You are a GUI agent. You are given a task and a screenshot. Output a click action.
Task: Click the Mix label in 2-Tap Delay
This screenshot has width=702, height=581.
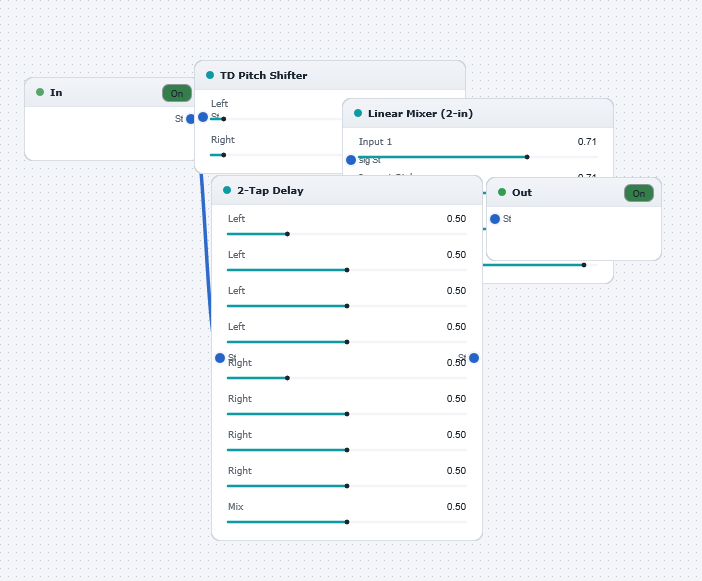coord(235,506)
